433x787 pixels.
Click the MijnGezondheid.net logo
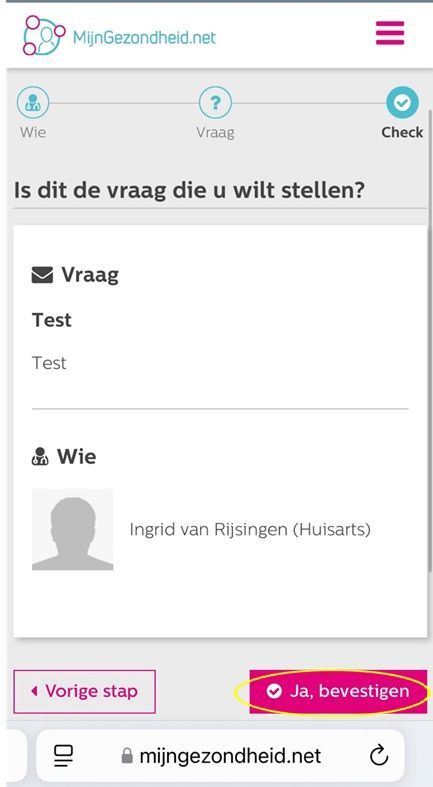[119, 35]
